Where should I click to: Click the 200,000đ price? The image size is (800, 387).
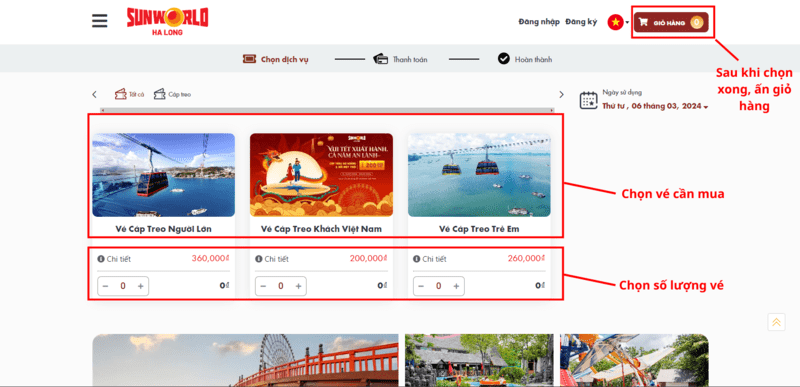pos(368,259)
